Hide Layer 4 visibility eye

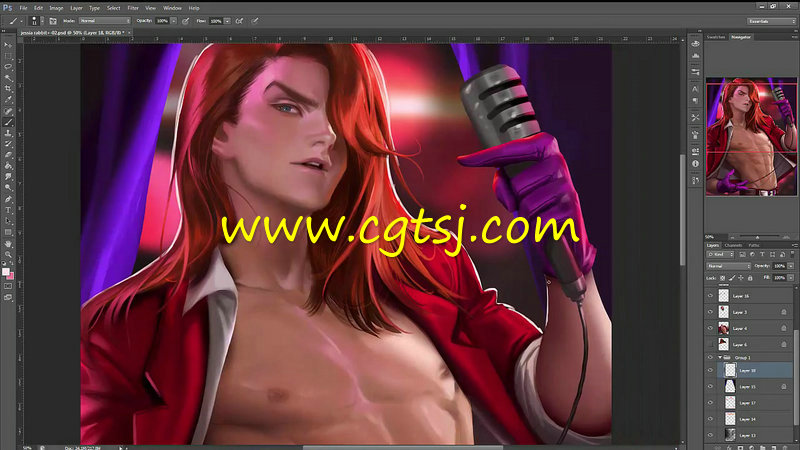click(710, 328)
